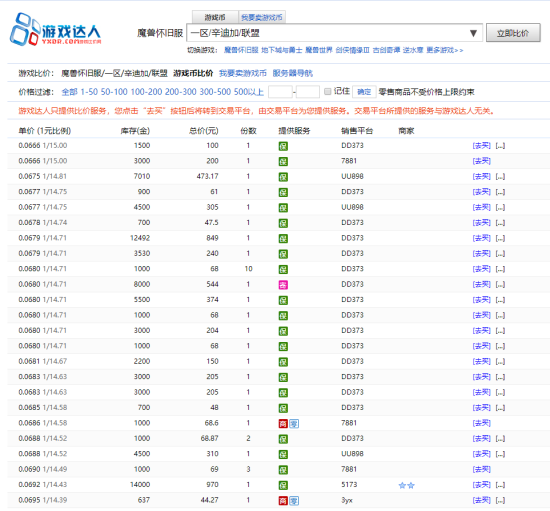Click the 确定 filter confirm button

coord(364,92)
